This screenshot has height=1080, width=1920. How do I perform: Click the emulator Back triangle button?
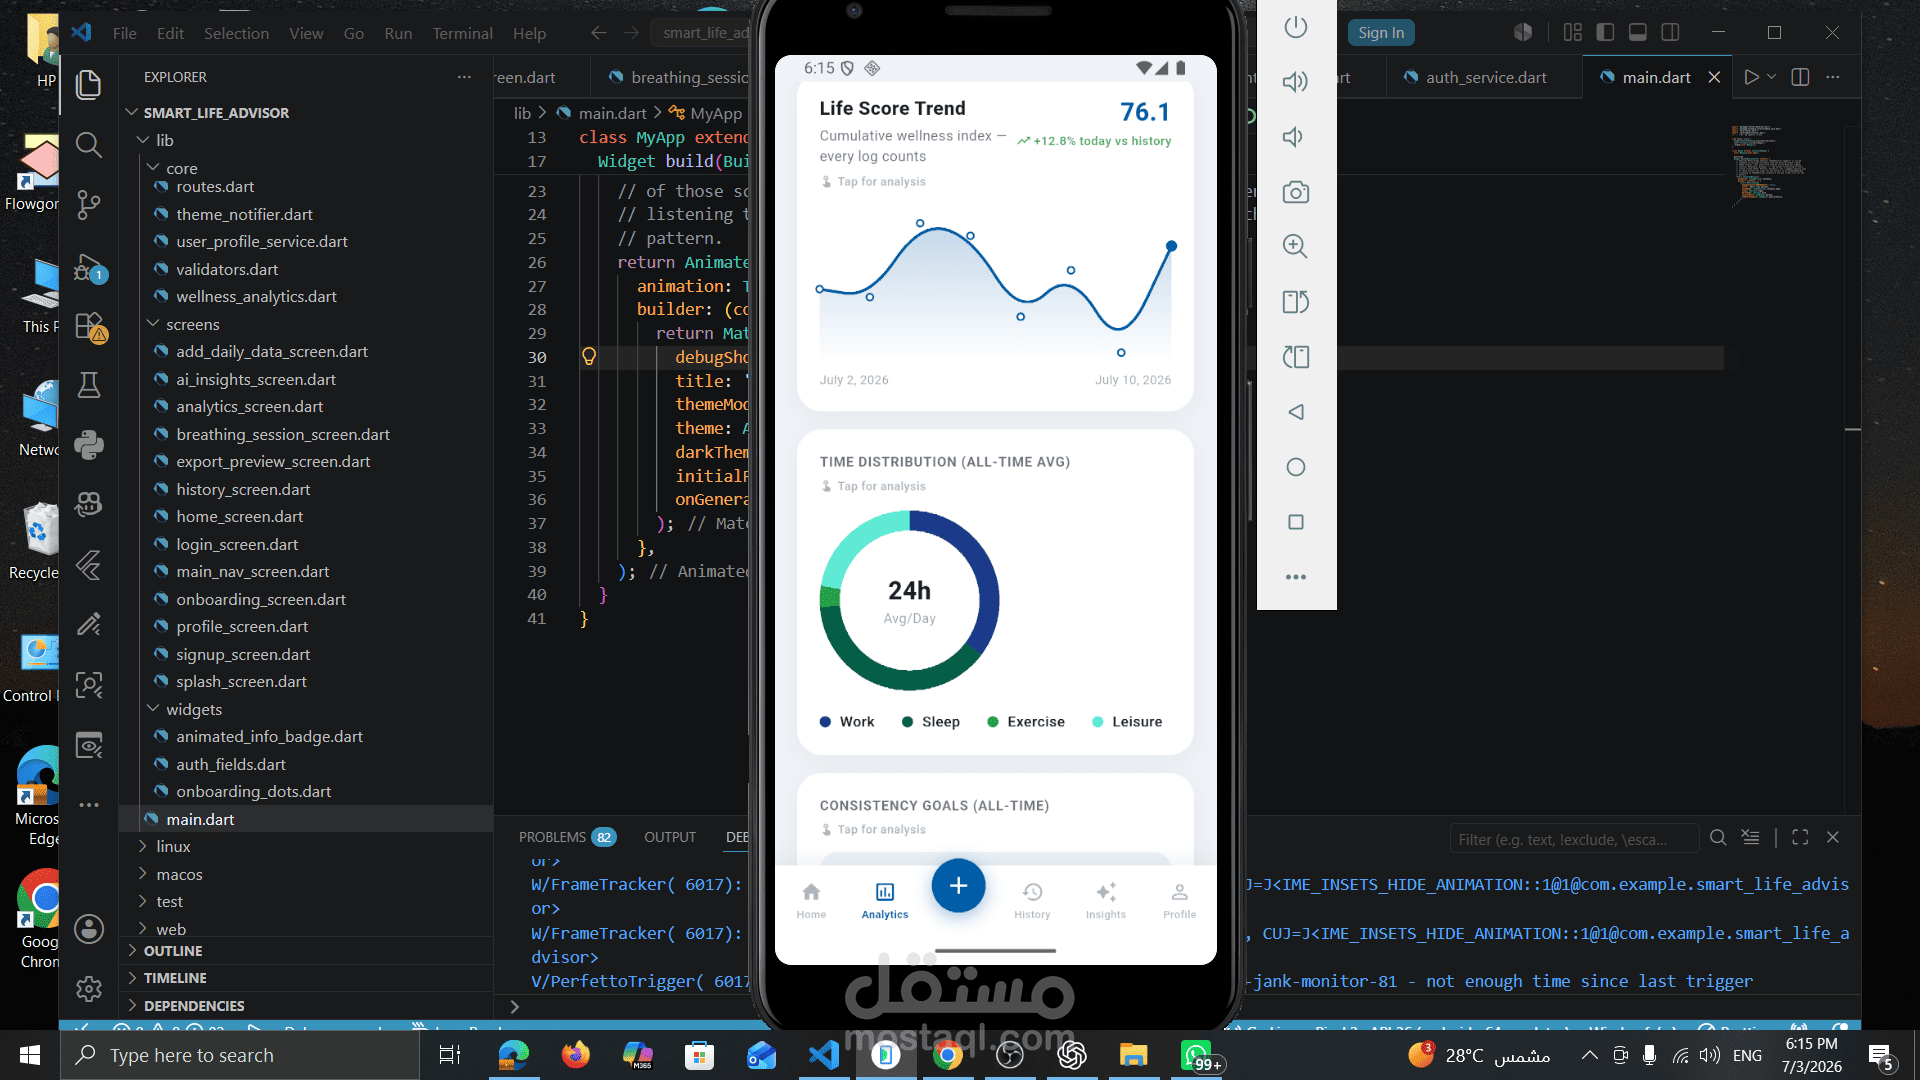pos(1296,412)
